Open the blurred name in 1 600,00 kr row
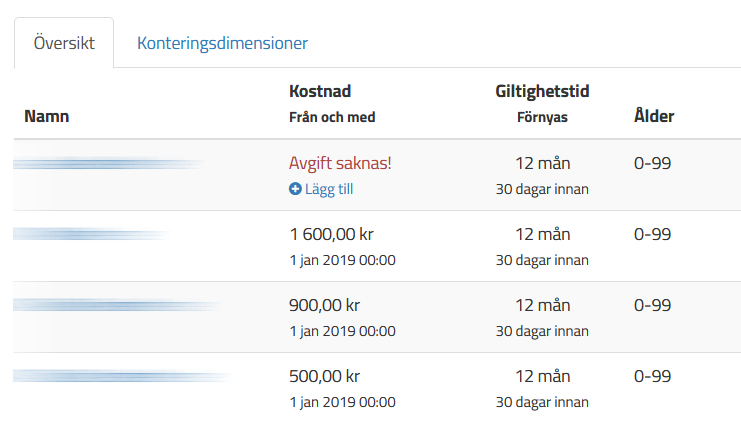The width and height of the screenshot is (741, 441). point(92,234)
